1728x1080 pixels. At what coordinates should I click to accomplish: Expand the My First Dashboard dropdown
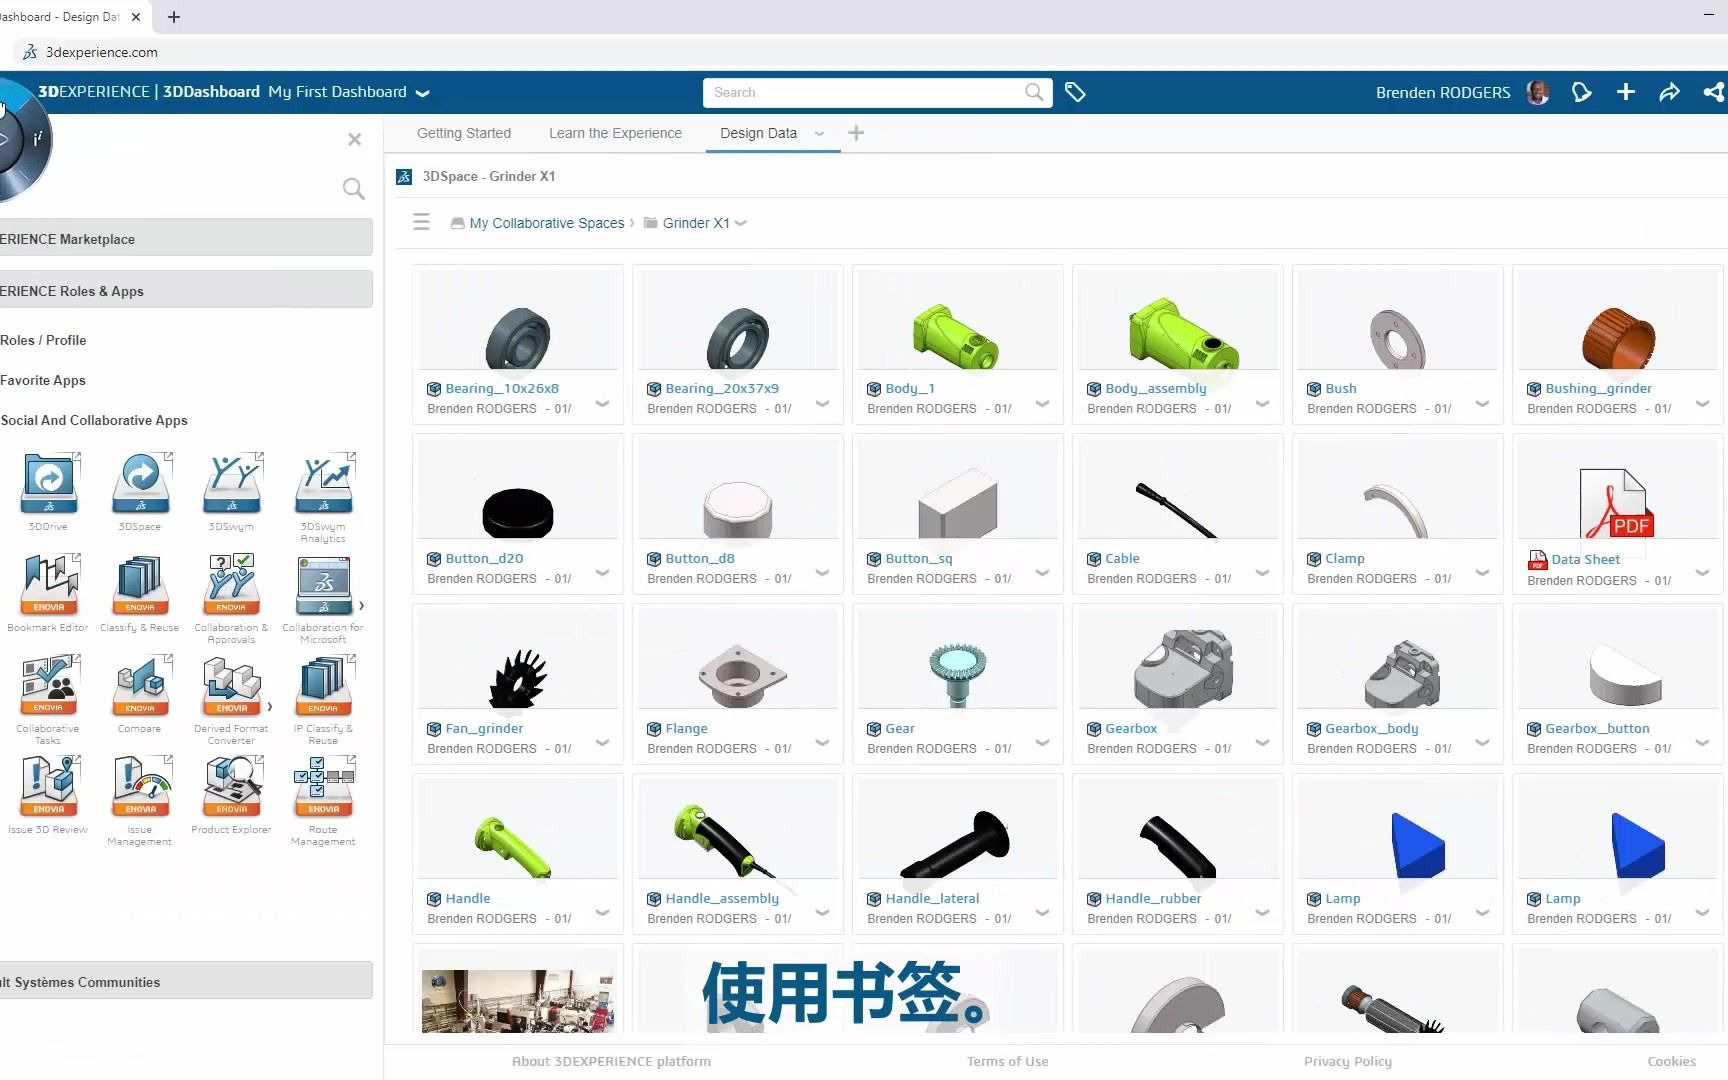(x=422, y=92)
